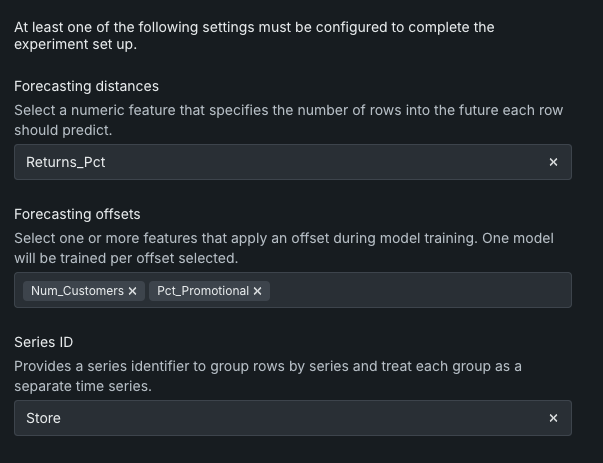This screenshot has width=603, height=463.
Task: Click the Store value in Series ID
Action: (x=43, y=418)
